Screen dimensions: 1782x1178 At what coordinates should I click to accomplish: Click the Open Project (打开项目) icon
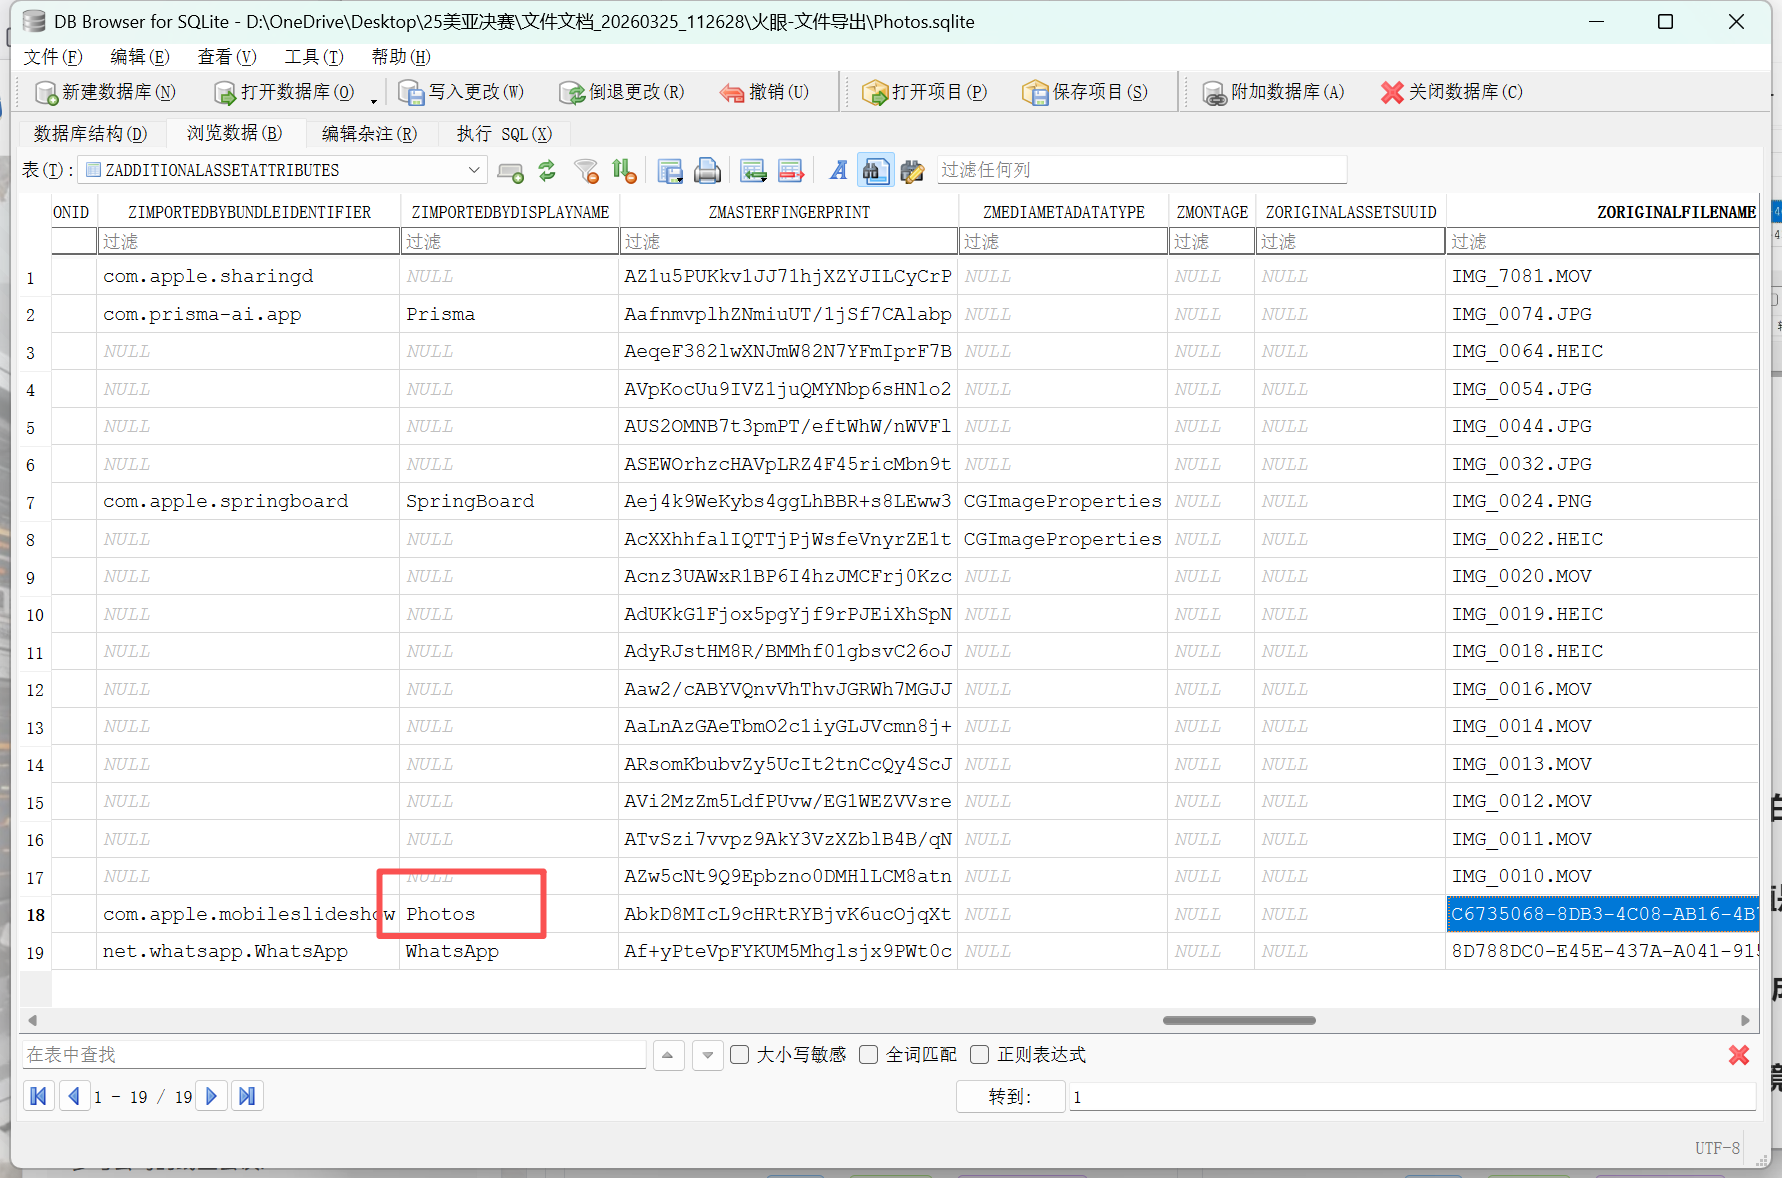[x=875, y=93]
